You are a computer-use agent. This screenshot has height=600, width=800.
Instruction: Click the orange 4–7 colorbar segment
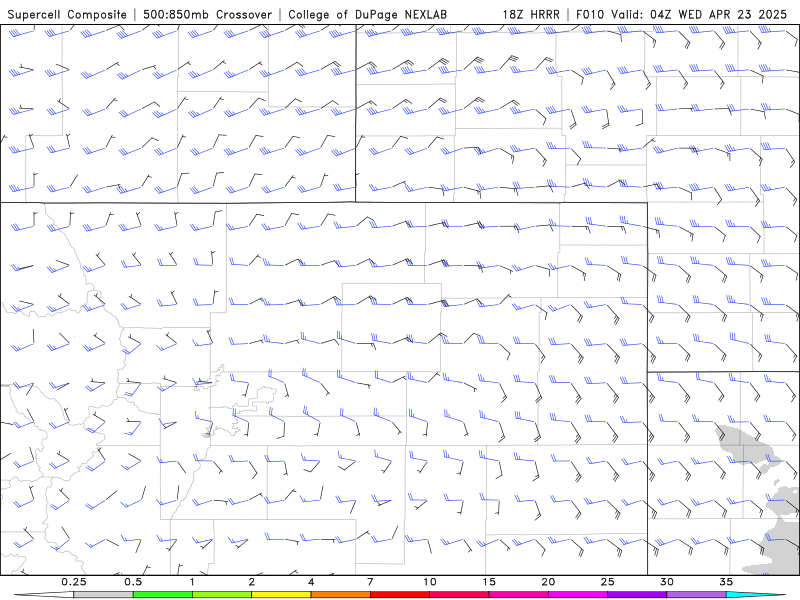340,595
